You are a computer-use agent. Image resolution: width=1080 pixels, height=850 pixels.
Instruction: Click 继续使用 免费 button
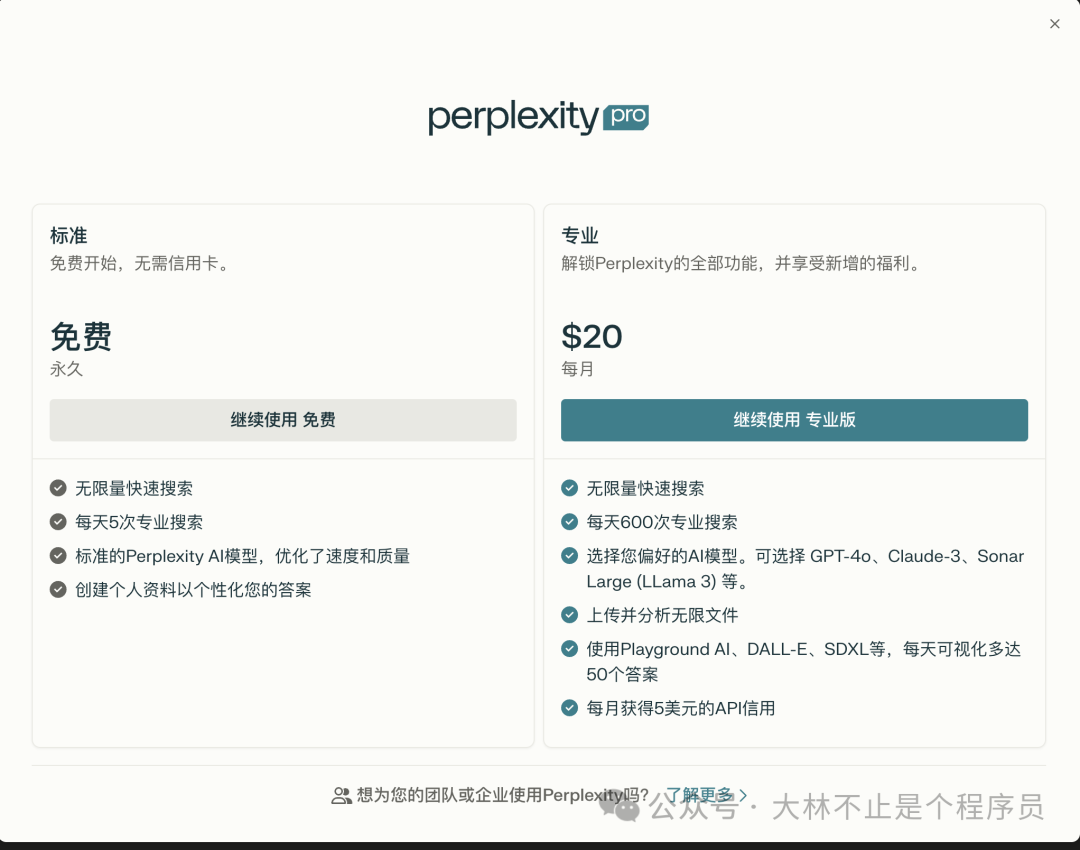[283, 419]
